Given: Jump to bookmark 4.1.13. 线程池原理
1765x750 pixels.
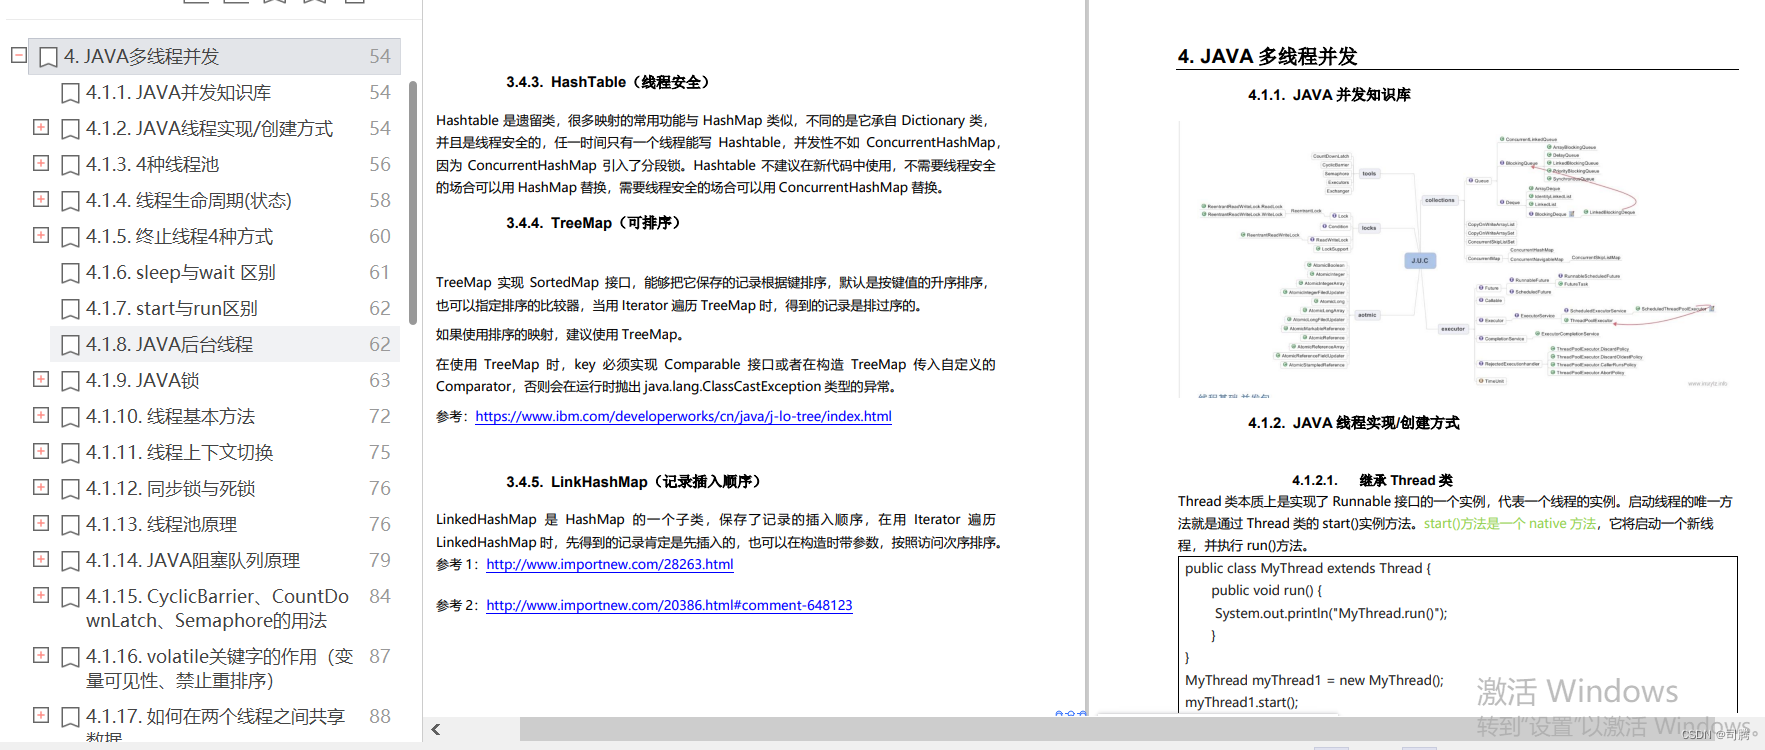Looking at the screenshot, I should click(161, 524).
